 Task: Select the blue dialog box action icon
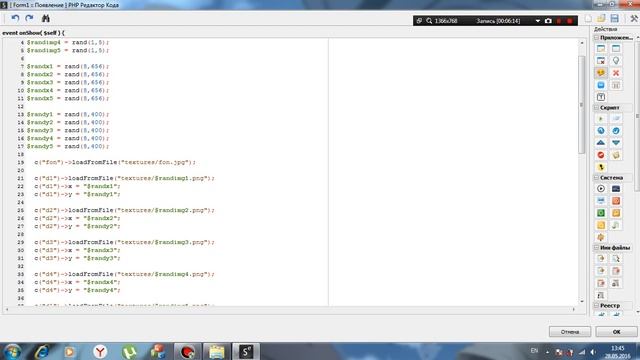tap(601, 85)
